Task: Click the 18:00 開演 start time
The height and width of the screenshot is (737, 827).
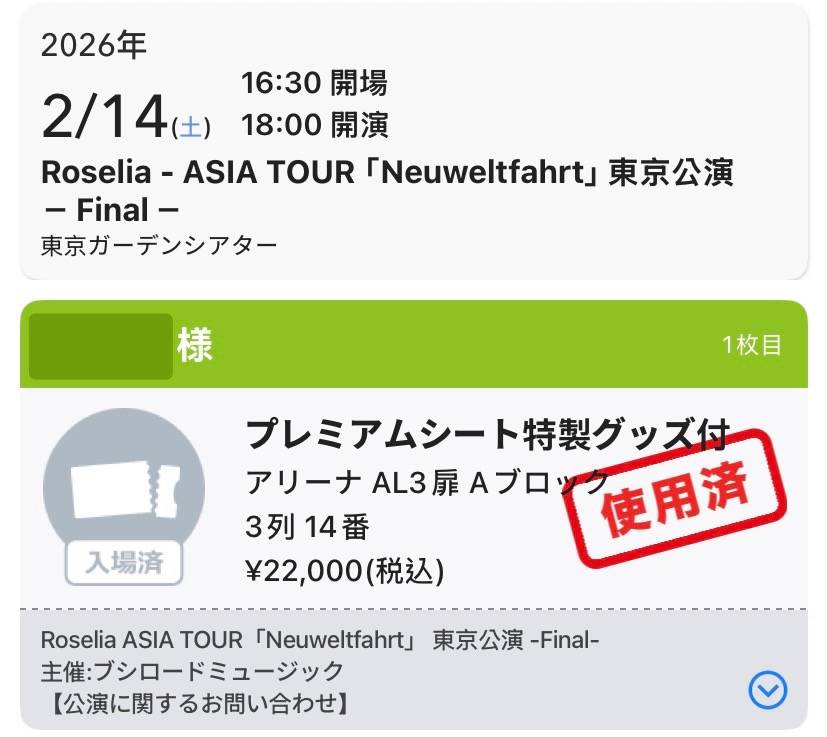Action: [x=314, y=125]
